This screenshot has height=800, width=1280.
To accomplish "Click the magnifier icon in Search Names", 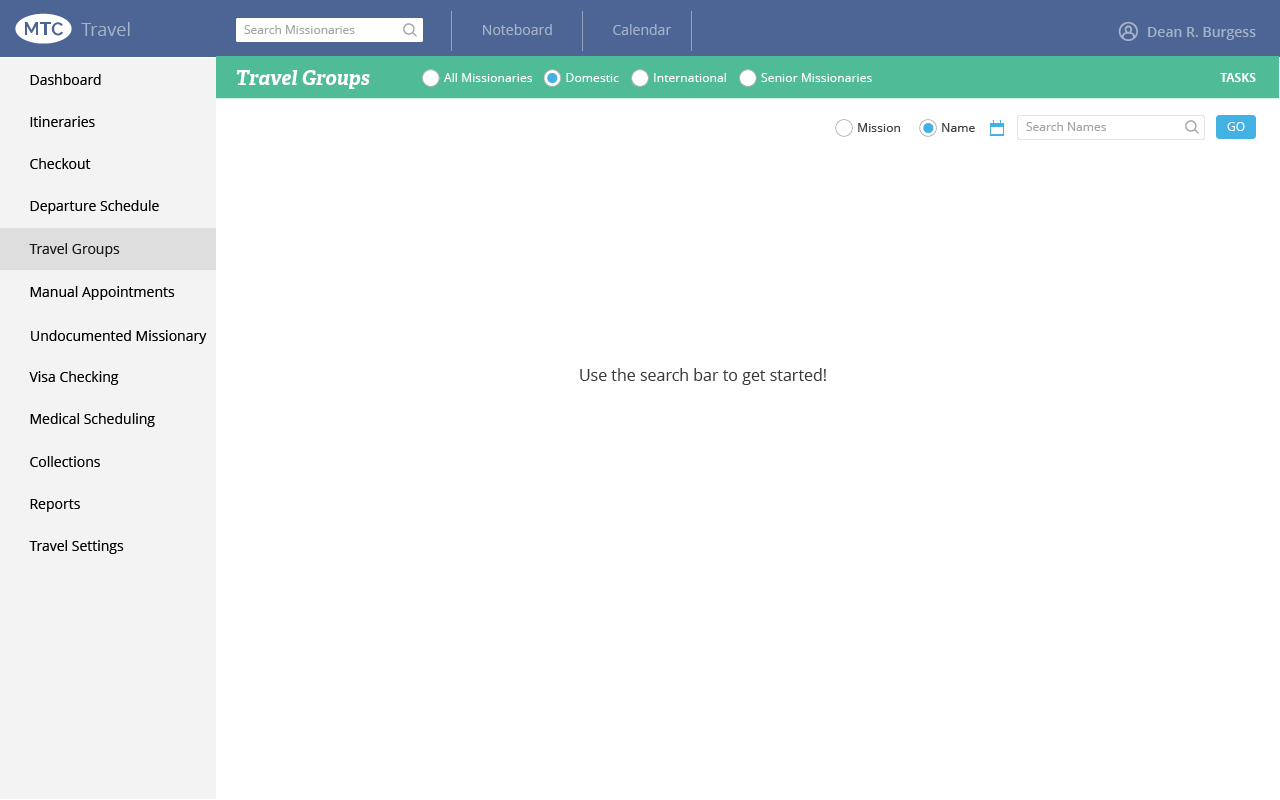I will coord(1191,127).
